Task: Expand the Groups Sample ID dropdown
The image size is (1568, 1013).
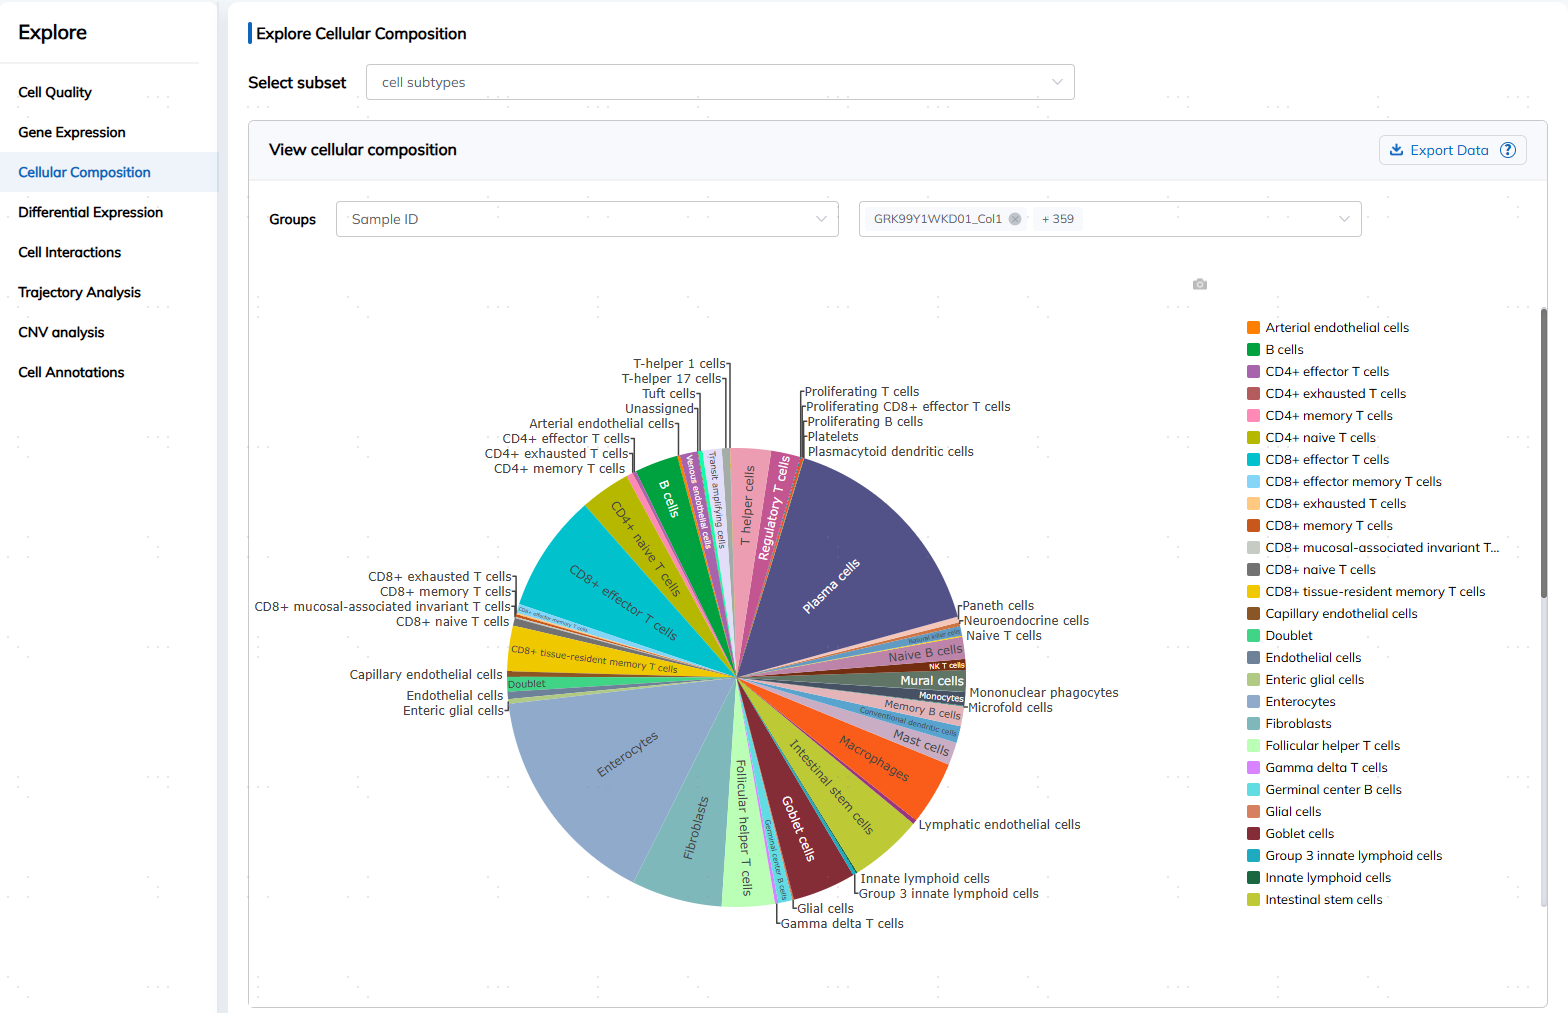Action: point(587,219)
